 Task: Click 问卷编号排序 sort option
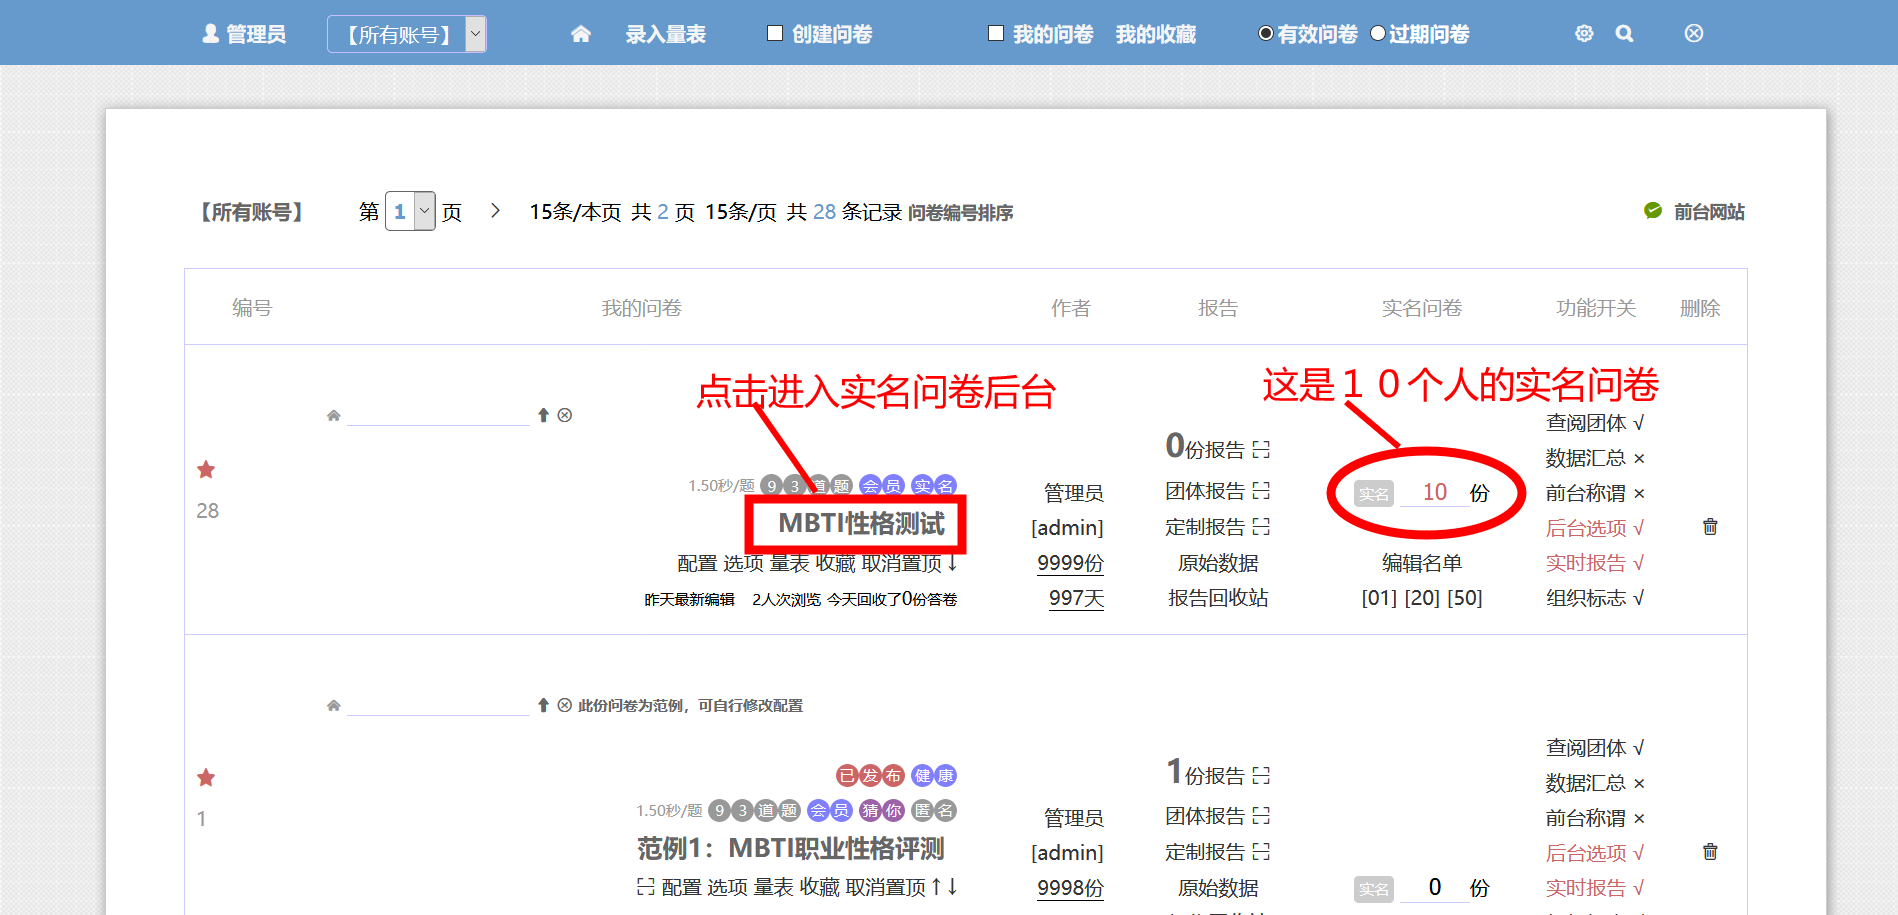pos(961,212)
